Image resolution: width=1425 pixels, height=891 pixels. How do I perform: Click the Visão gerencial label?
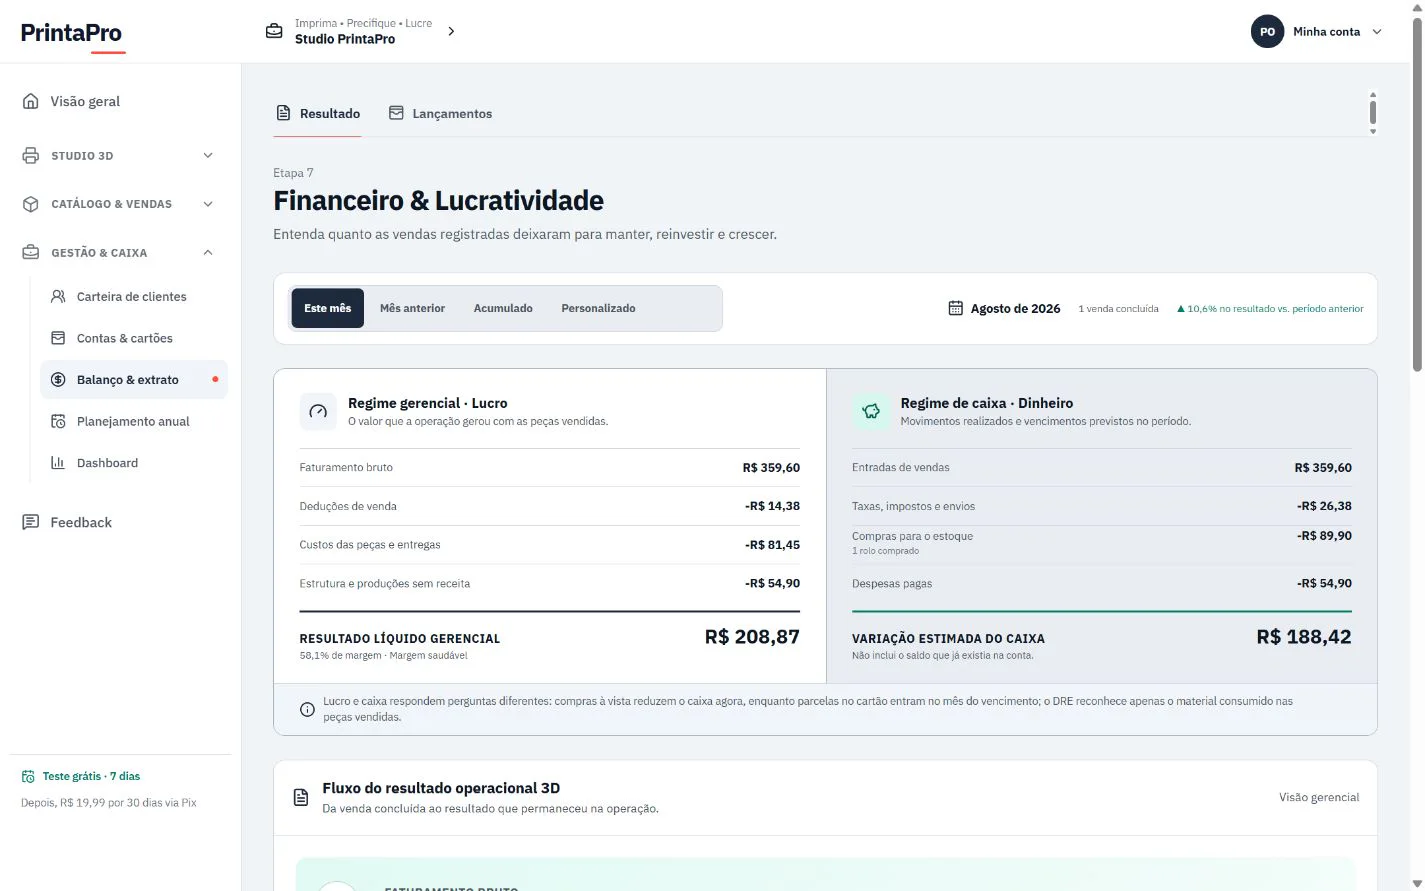coord(1319,797)
